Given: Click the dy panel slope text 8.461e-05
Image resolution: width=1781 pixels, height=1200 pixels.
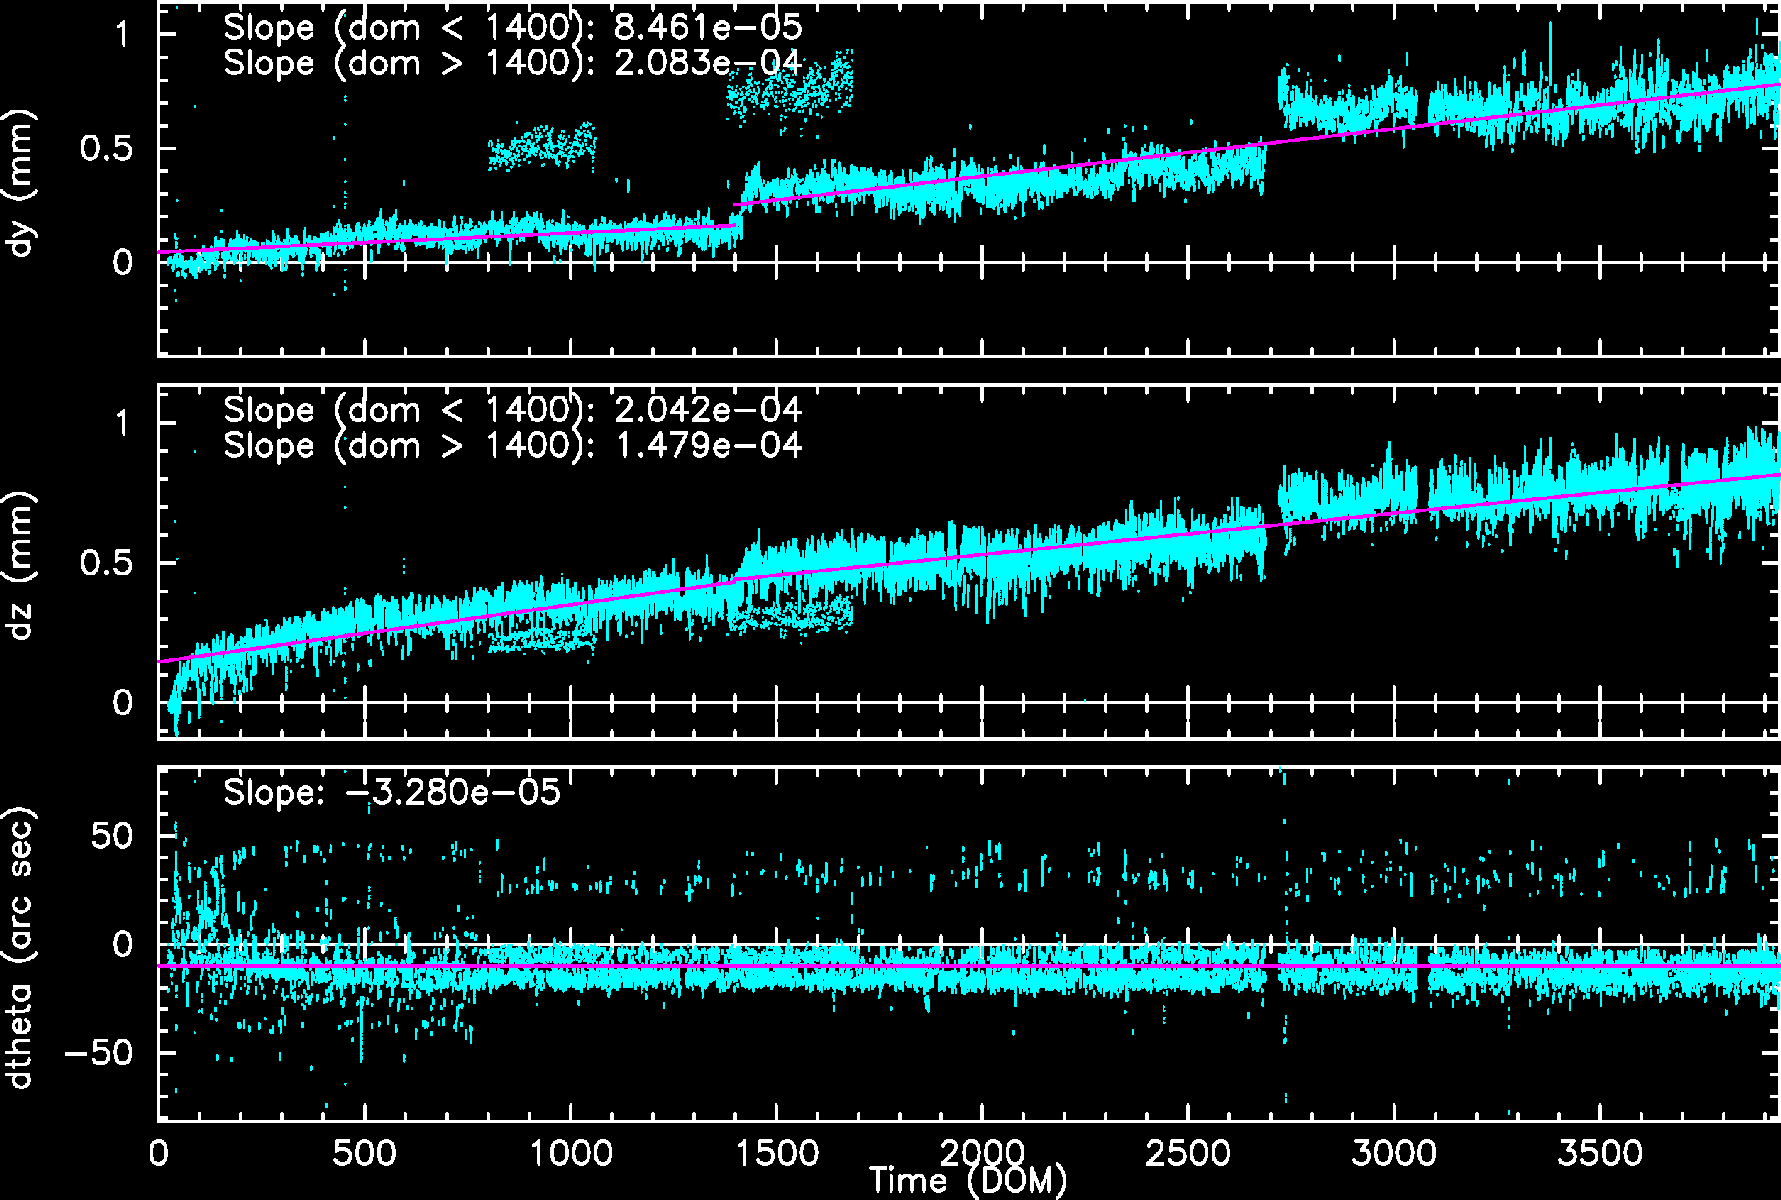Looking at the screenshot, I should pyautogui.click(x=707, y=27).
